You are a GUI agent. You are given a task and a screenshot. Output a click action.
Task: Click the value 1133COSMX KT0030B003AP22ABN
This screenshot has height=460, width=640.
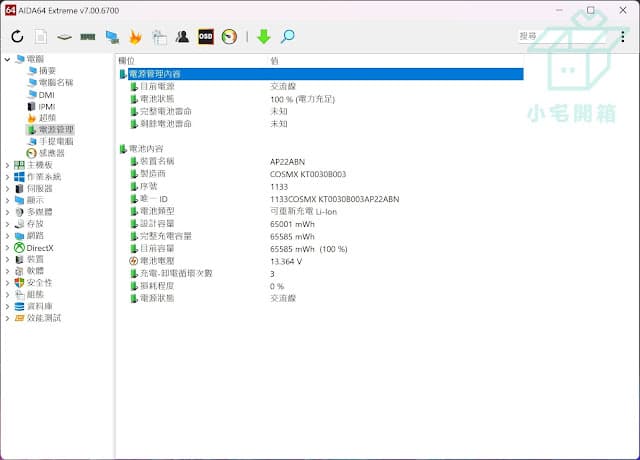335,199
